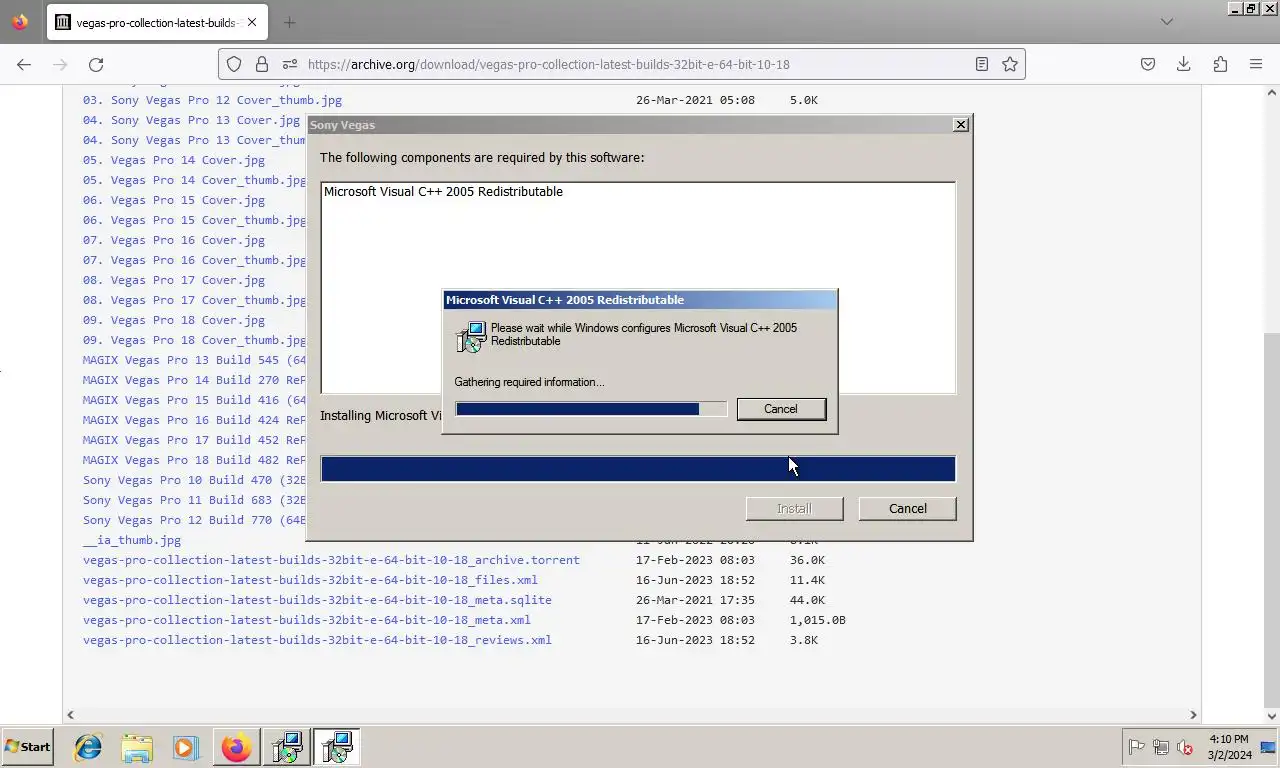Open the _reviews.xml file link
Screen dimensions: 1280x768
tap(317, 640)
